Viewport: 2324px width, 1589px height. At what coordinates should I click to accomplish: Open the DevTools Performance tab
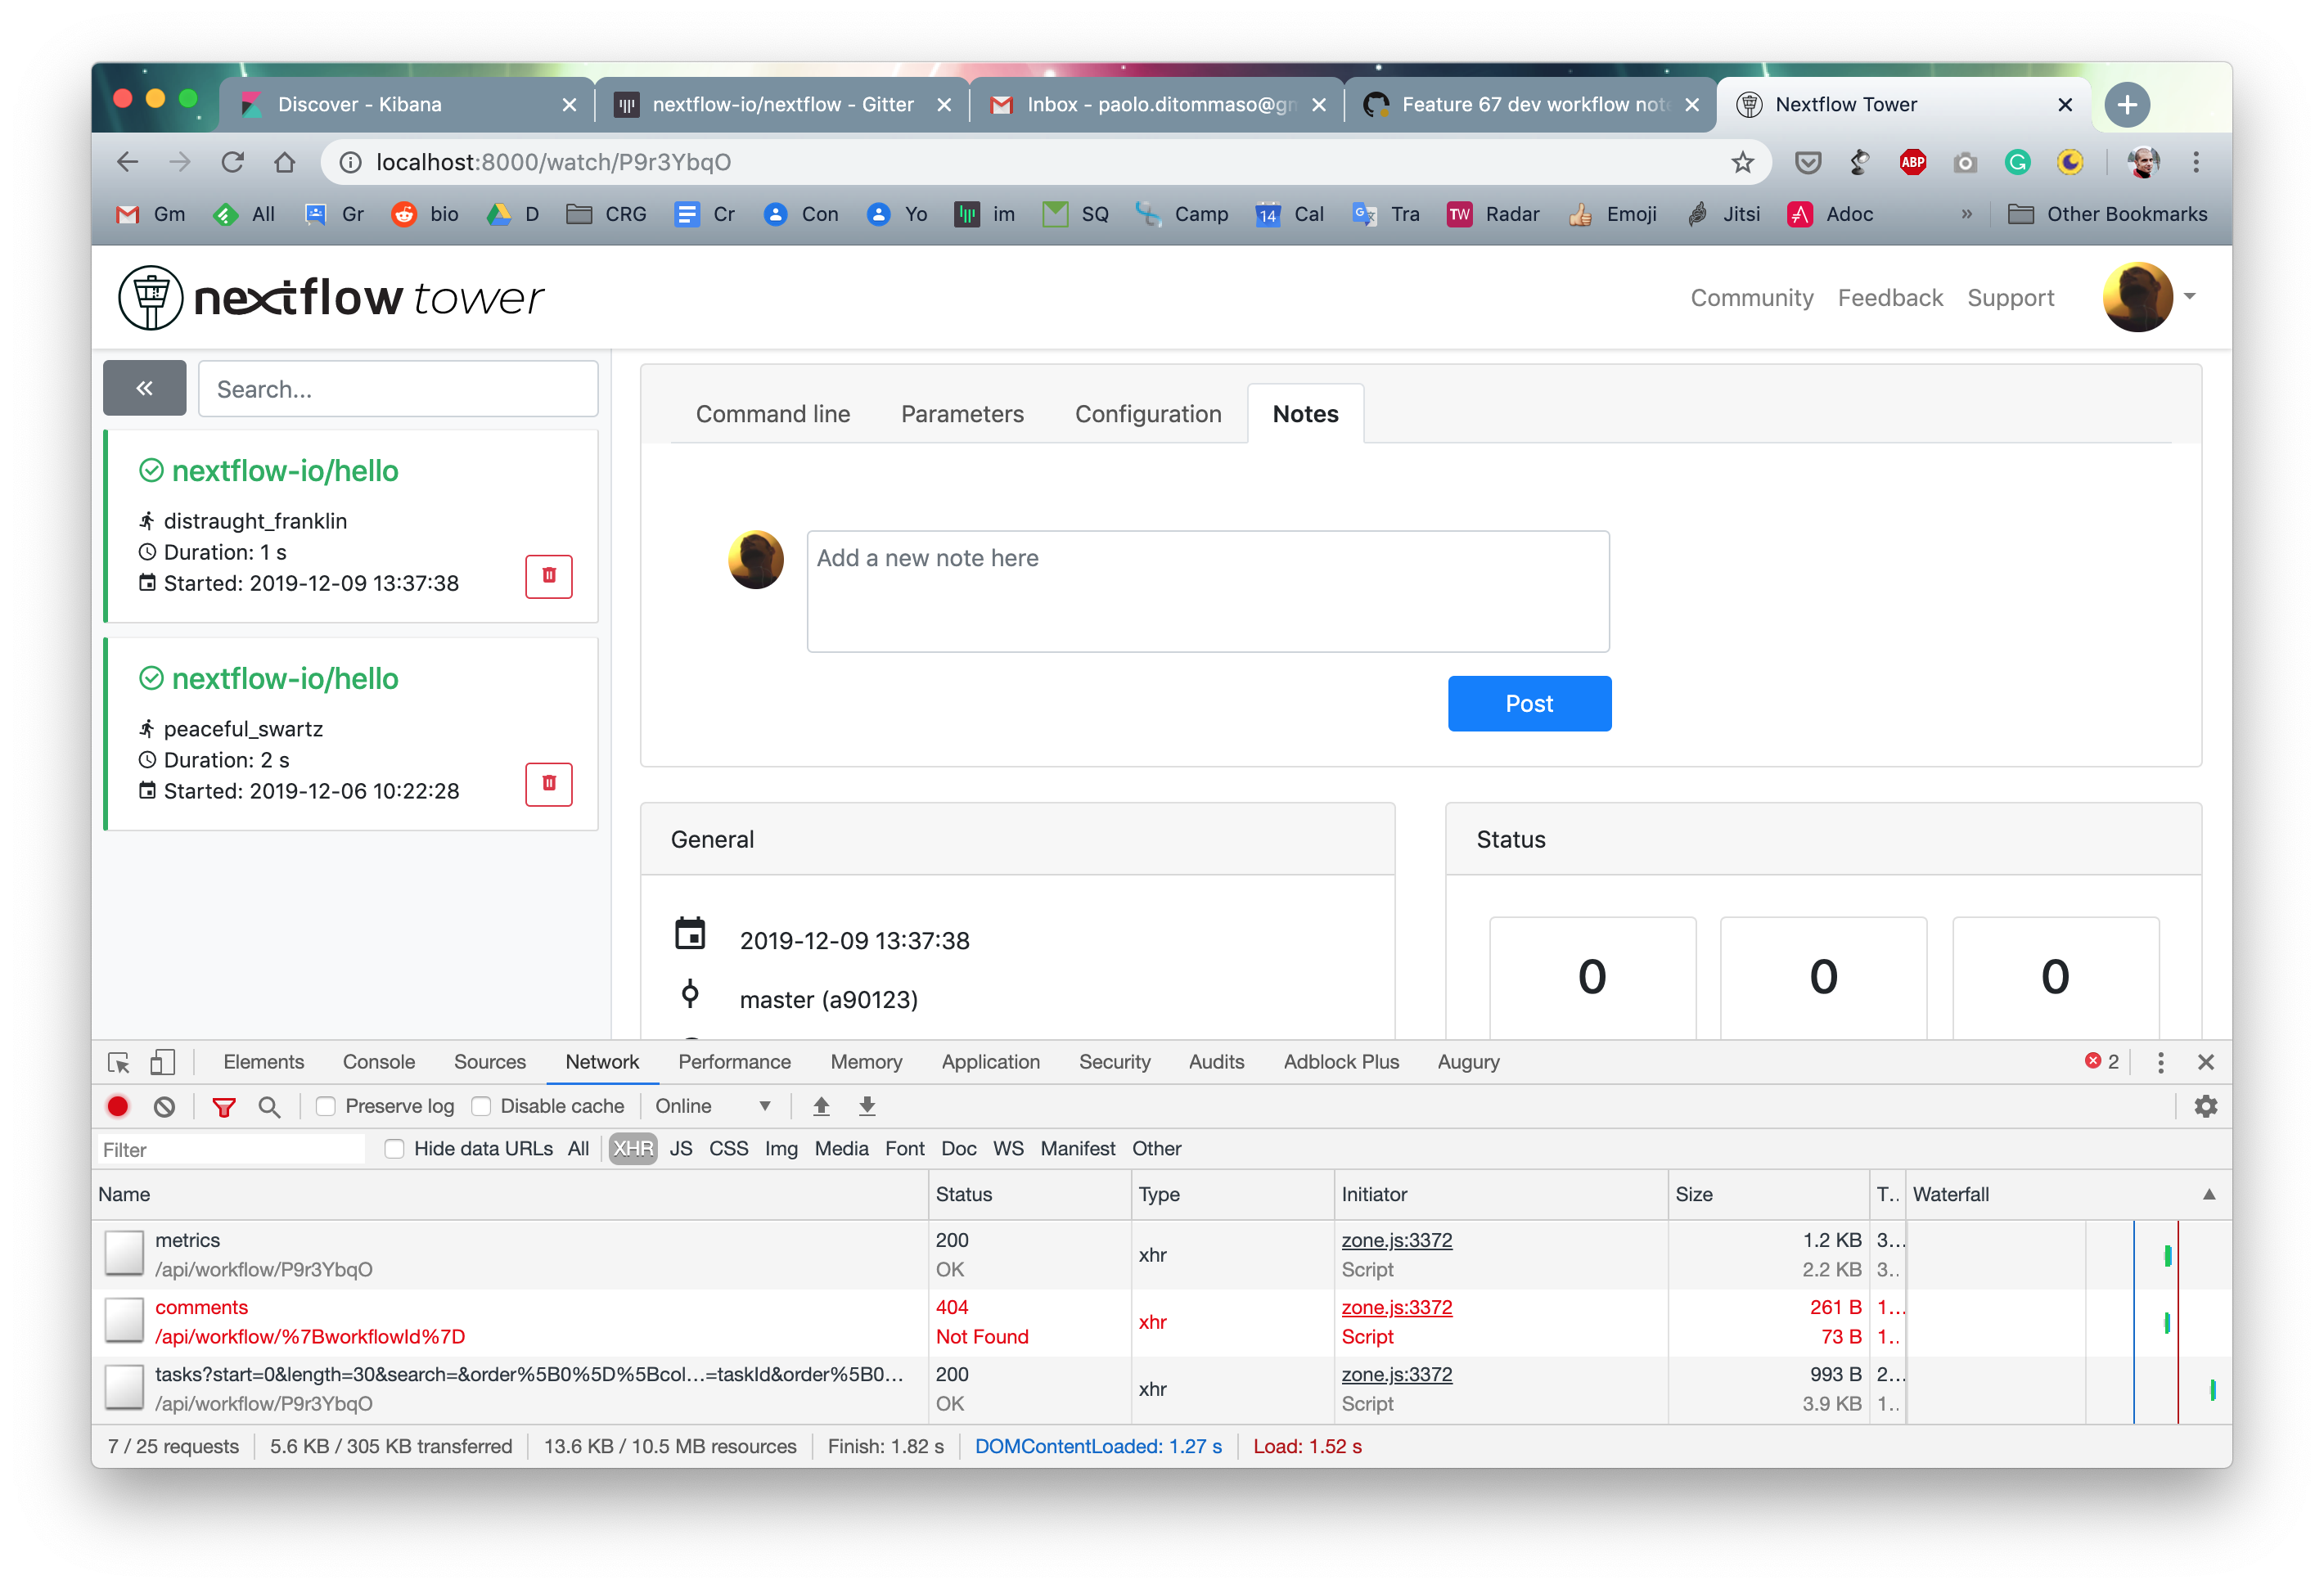pyautogui.click(x=734, y=1062)
